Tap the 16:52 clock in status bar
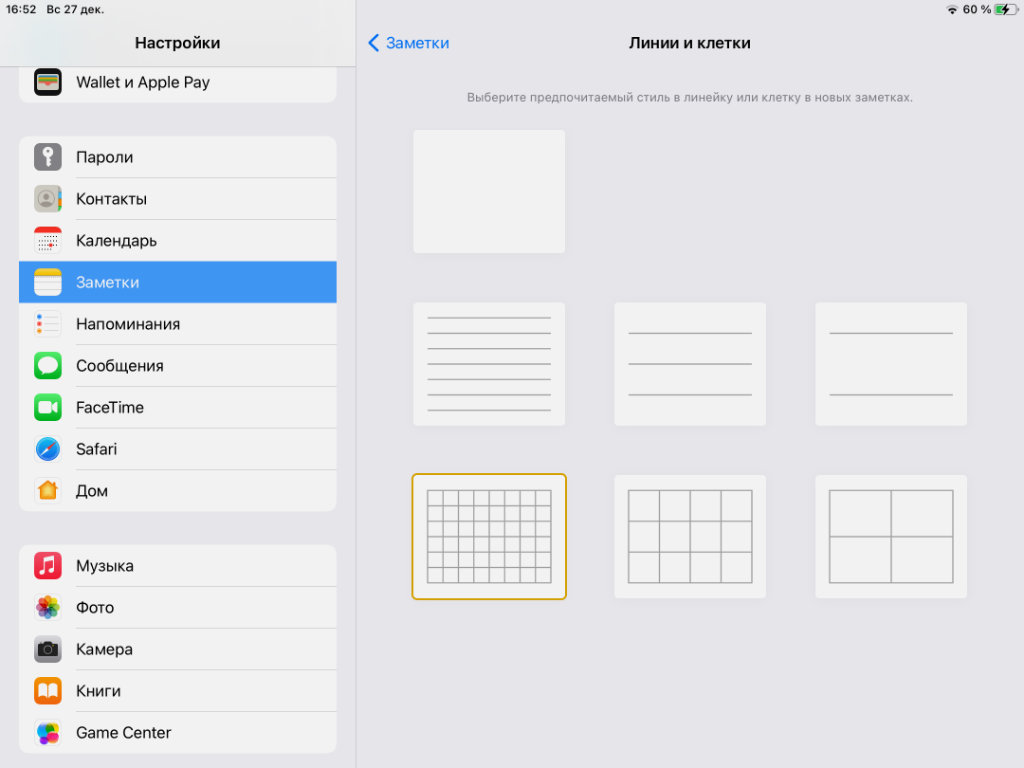 click(21, 10)
